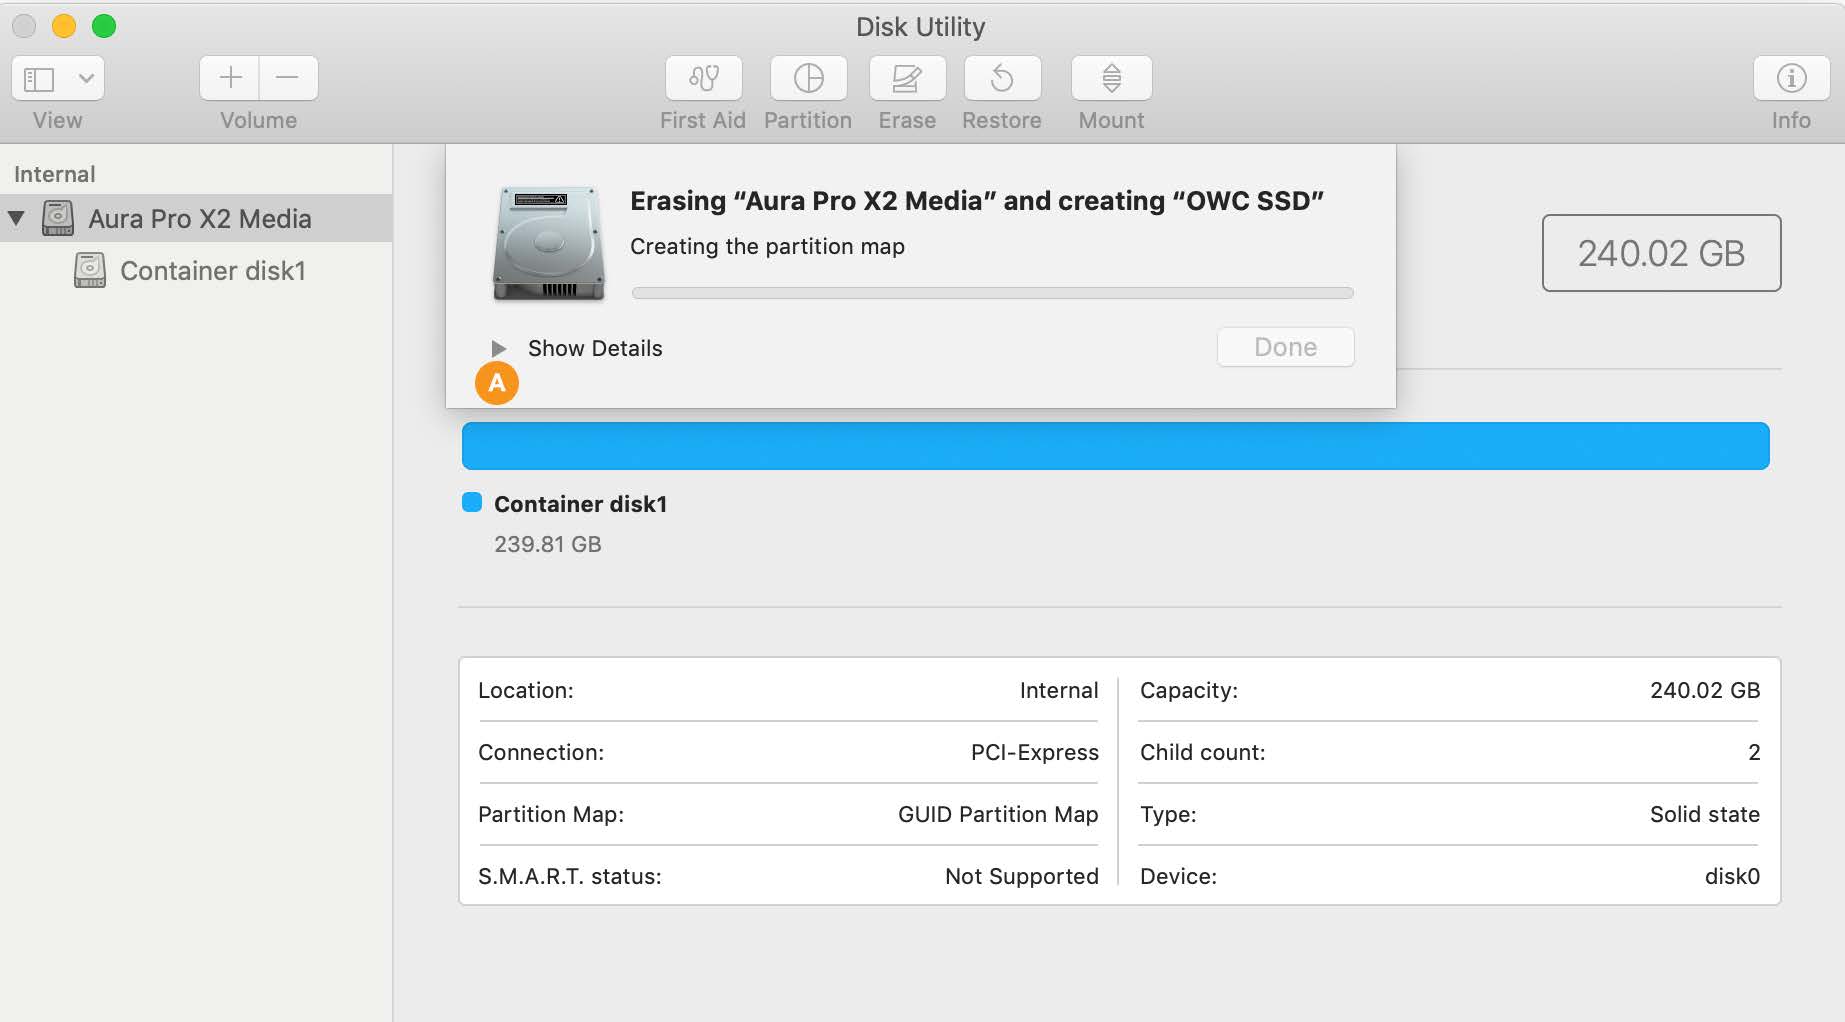The width and height of the screenshot is (1845, 1022).
Task: Click the orange A marker
Action: click(497, 383)
